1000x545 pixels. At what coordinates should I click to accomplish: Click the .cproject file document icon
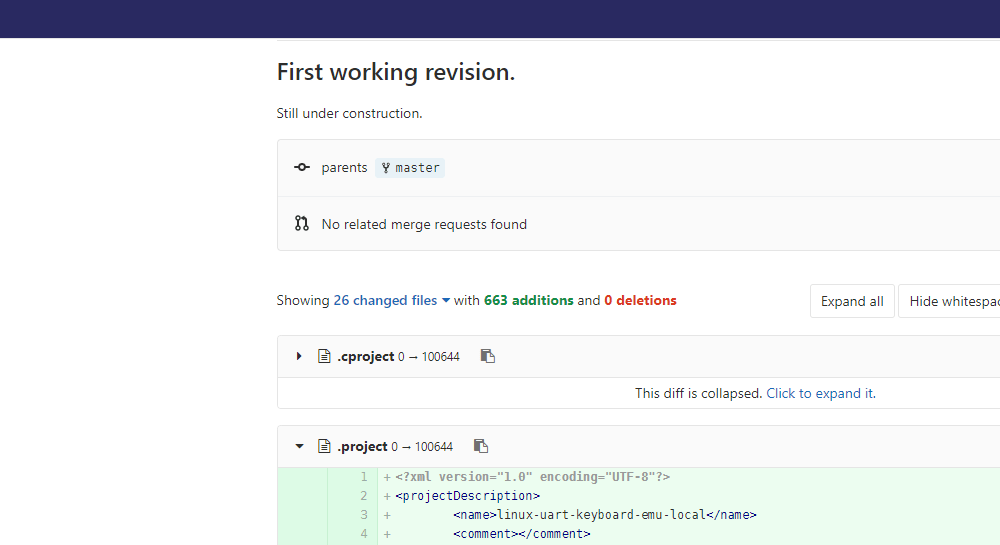click(x=324, y=356)
